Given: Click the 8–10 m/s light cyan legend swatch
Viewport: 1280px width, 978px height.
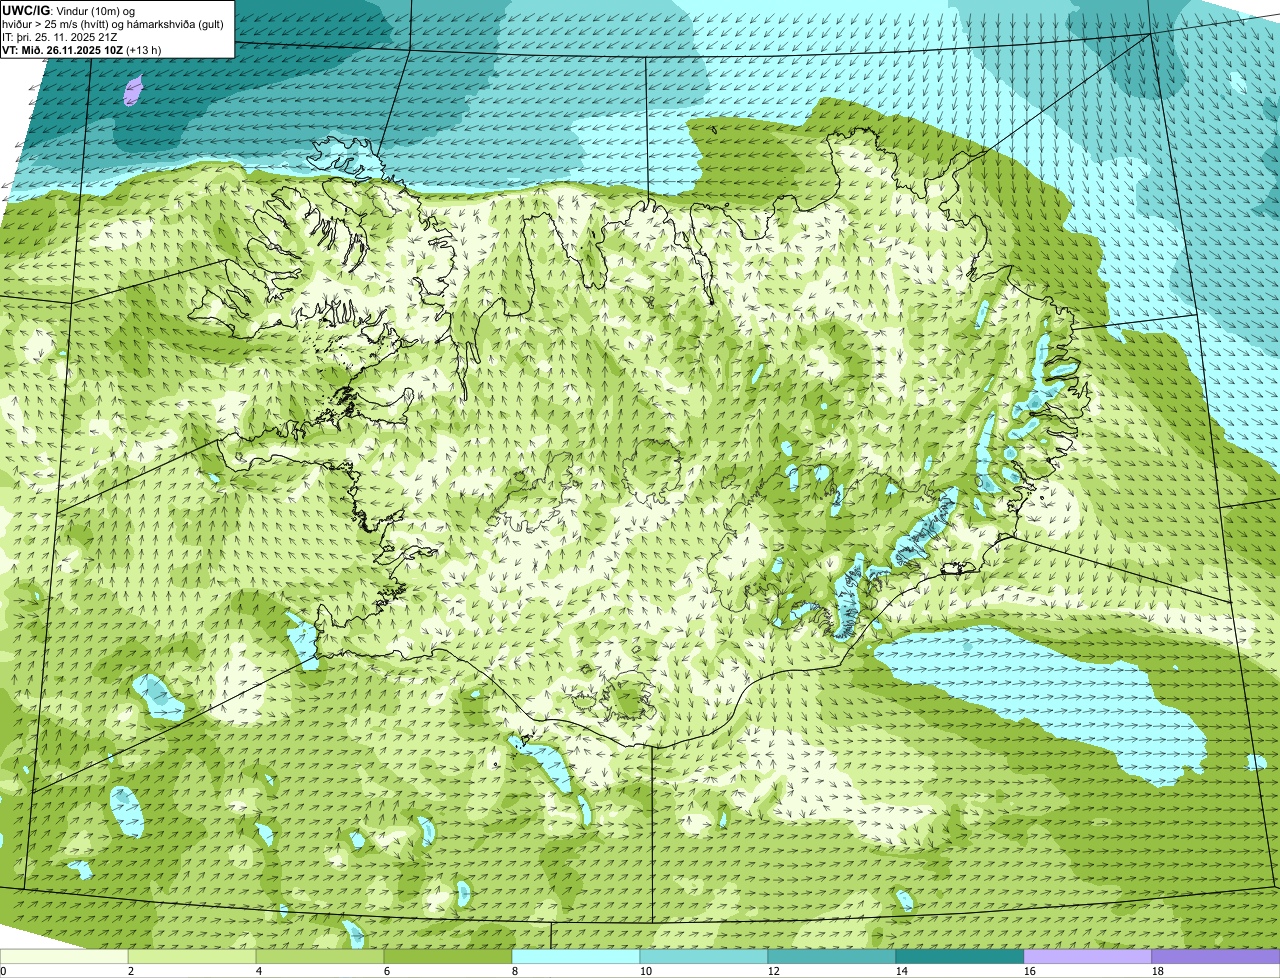Looking at the screenshot, I should pos(576,956).
